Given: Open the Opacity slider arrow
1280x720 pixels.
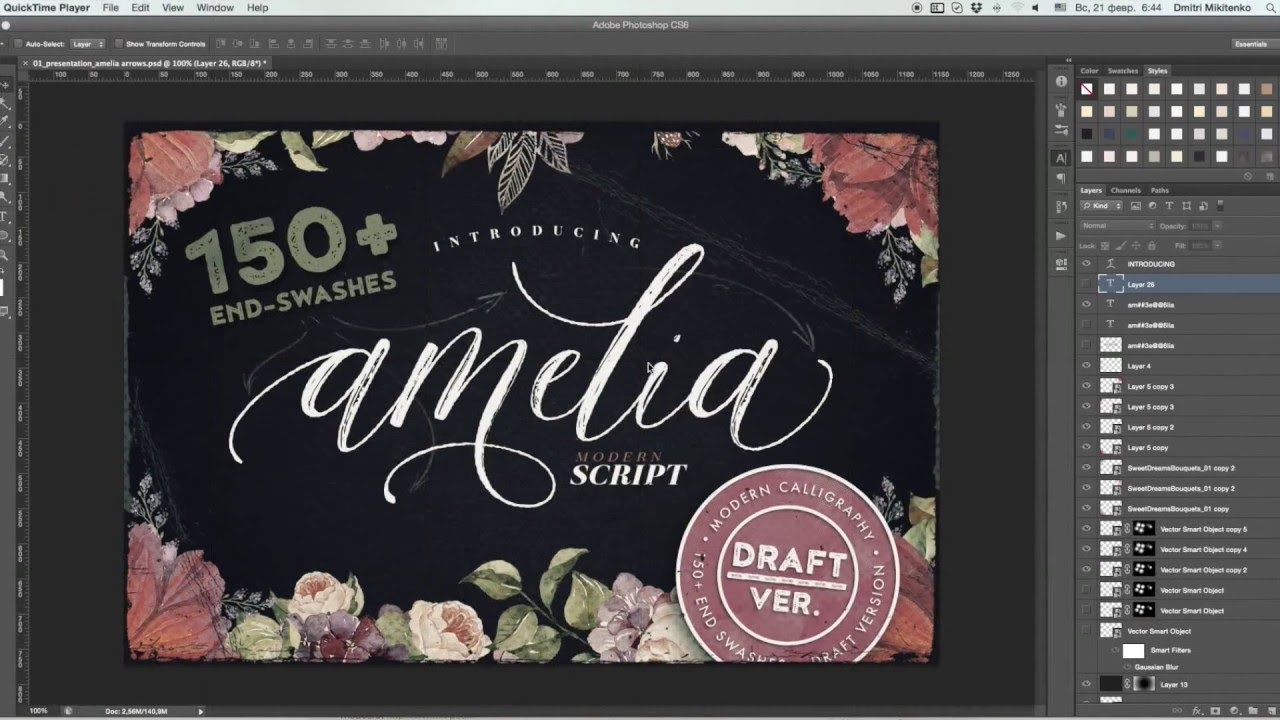Looking at the screenshot, I should [x=1217, y=226].
